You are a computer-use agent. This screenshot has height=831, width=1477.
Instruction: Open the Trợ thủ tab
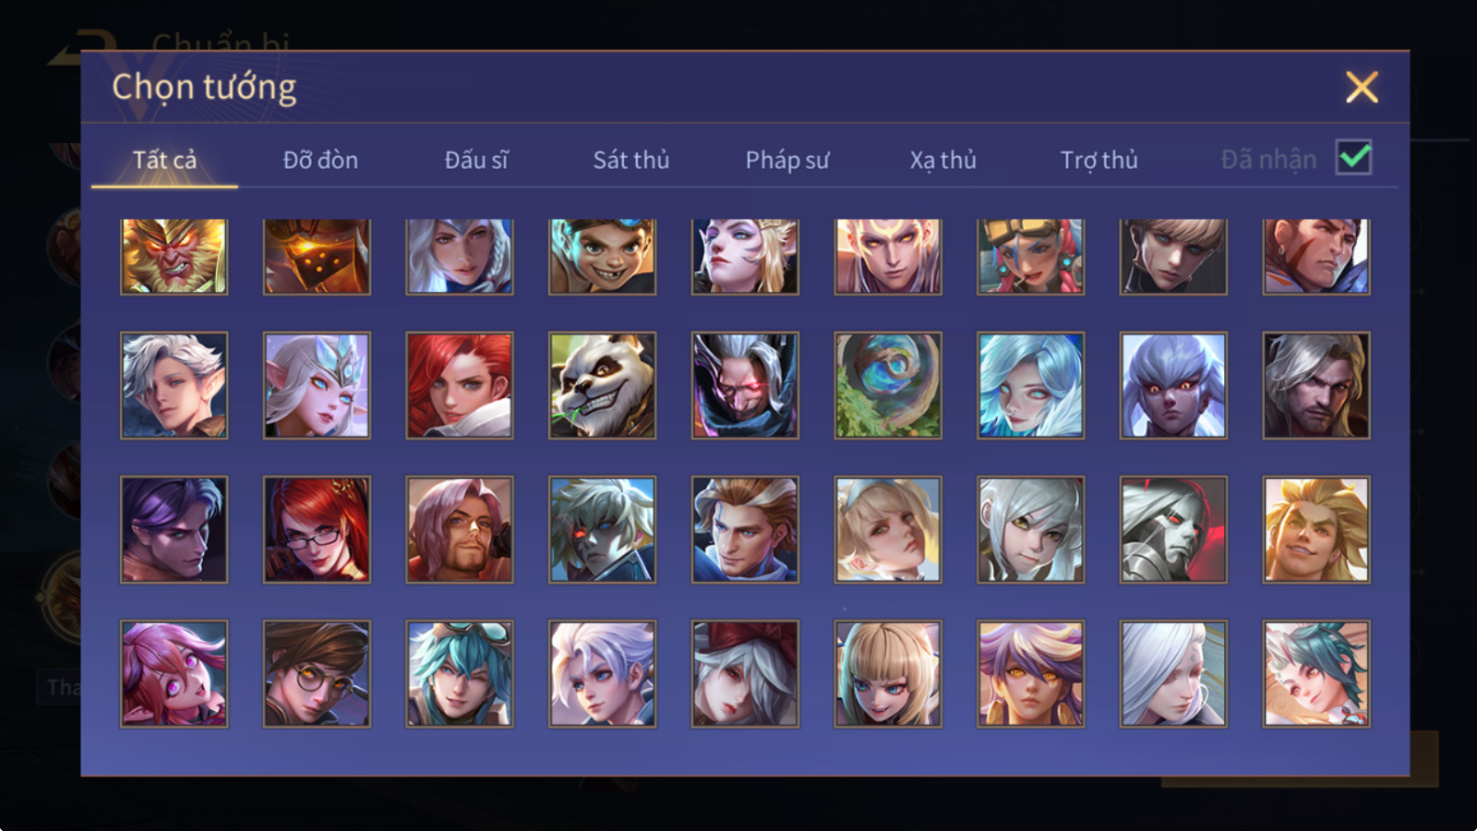click(1099, 160)
